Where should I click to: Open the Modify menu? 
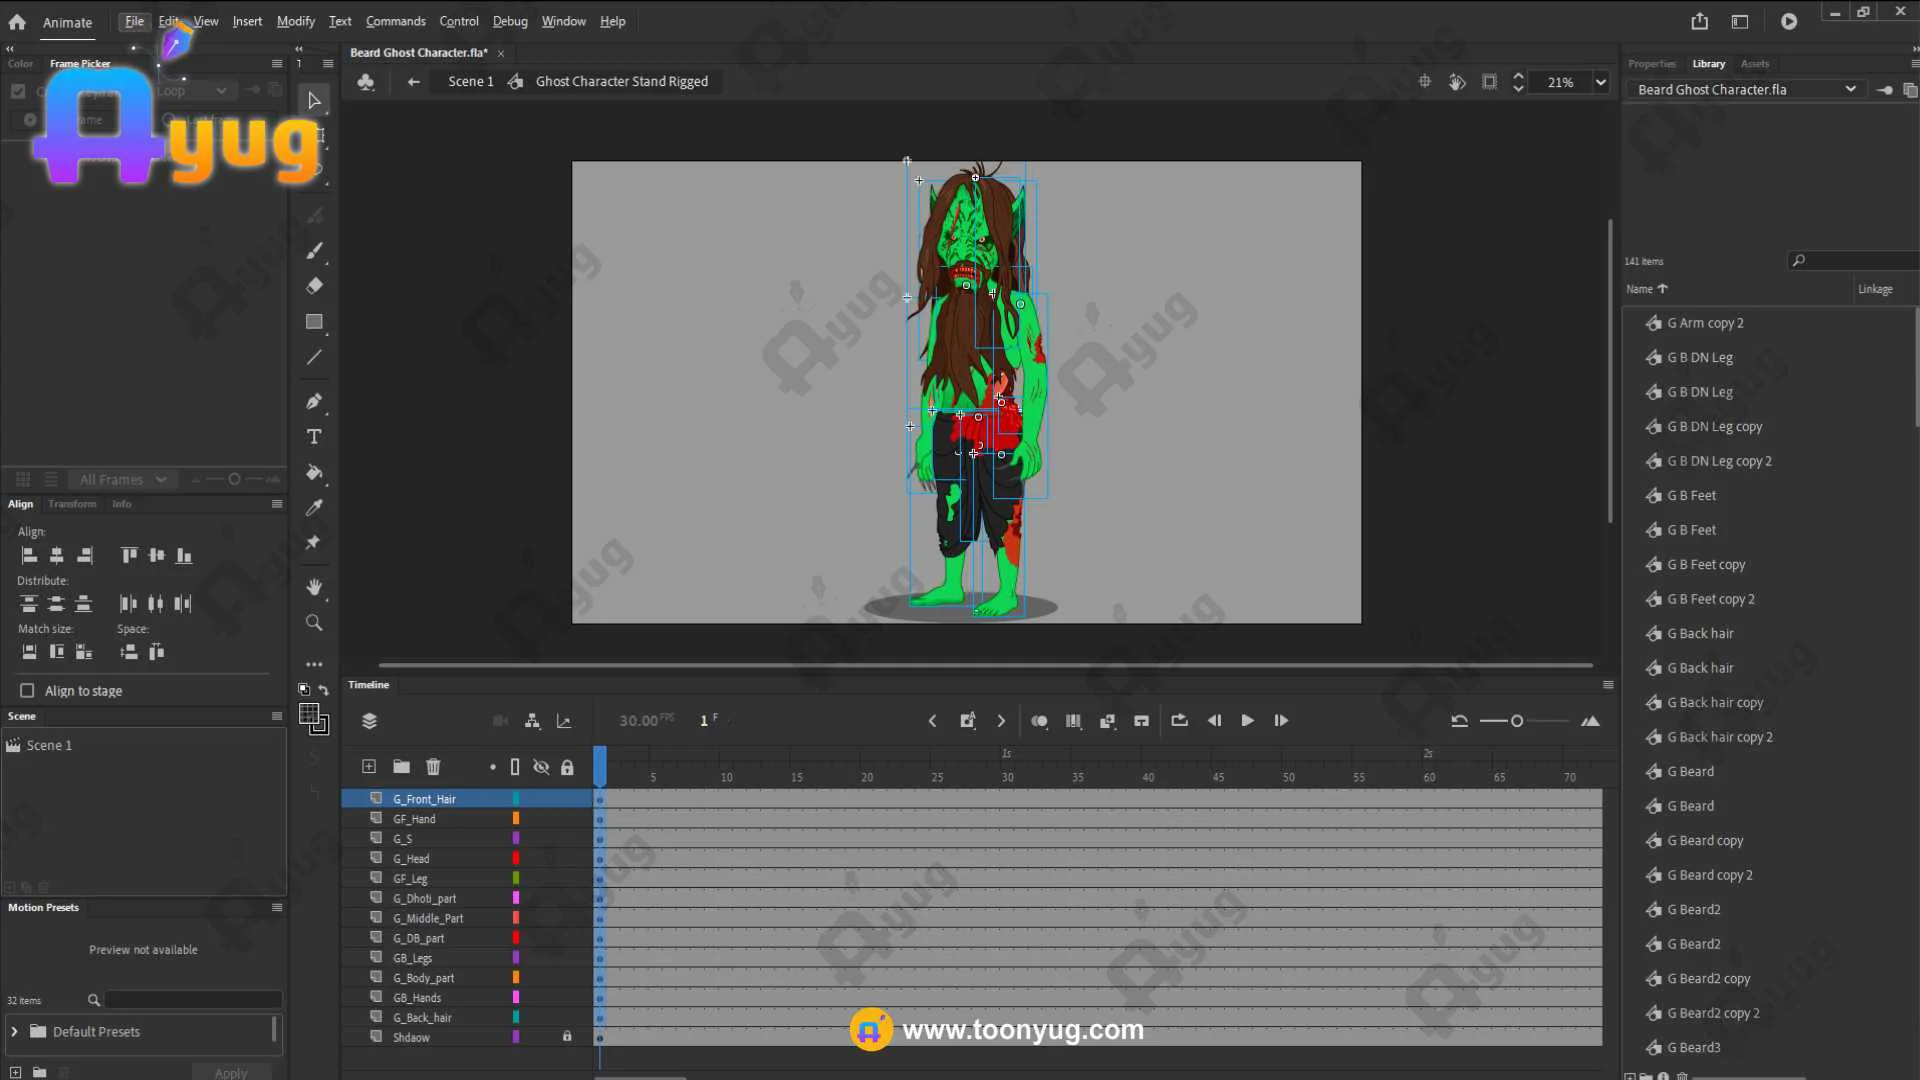295,21
